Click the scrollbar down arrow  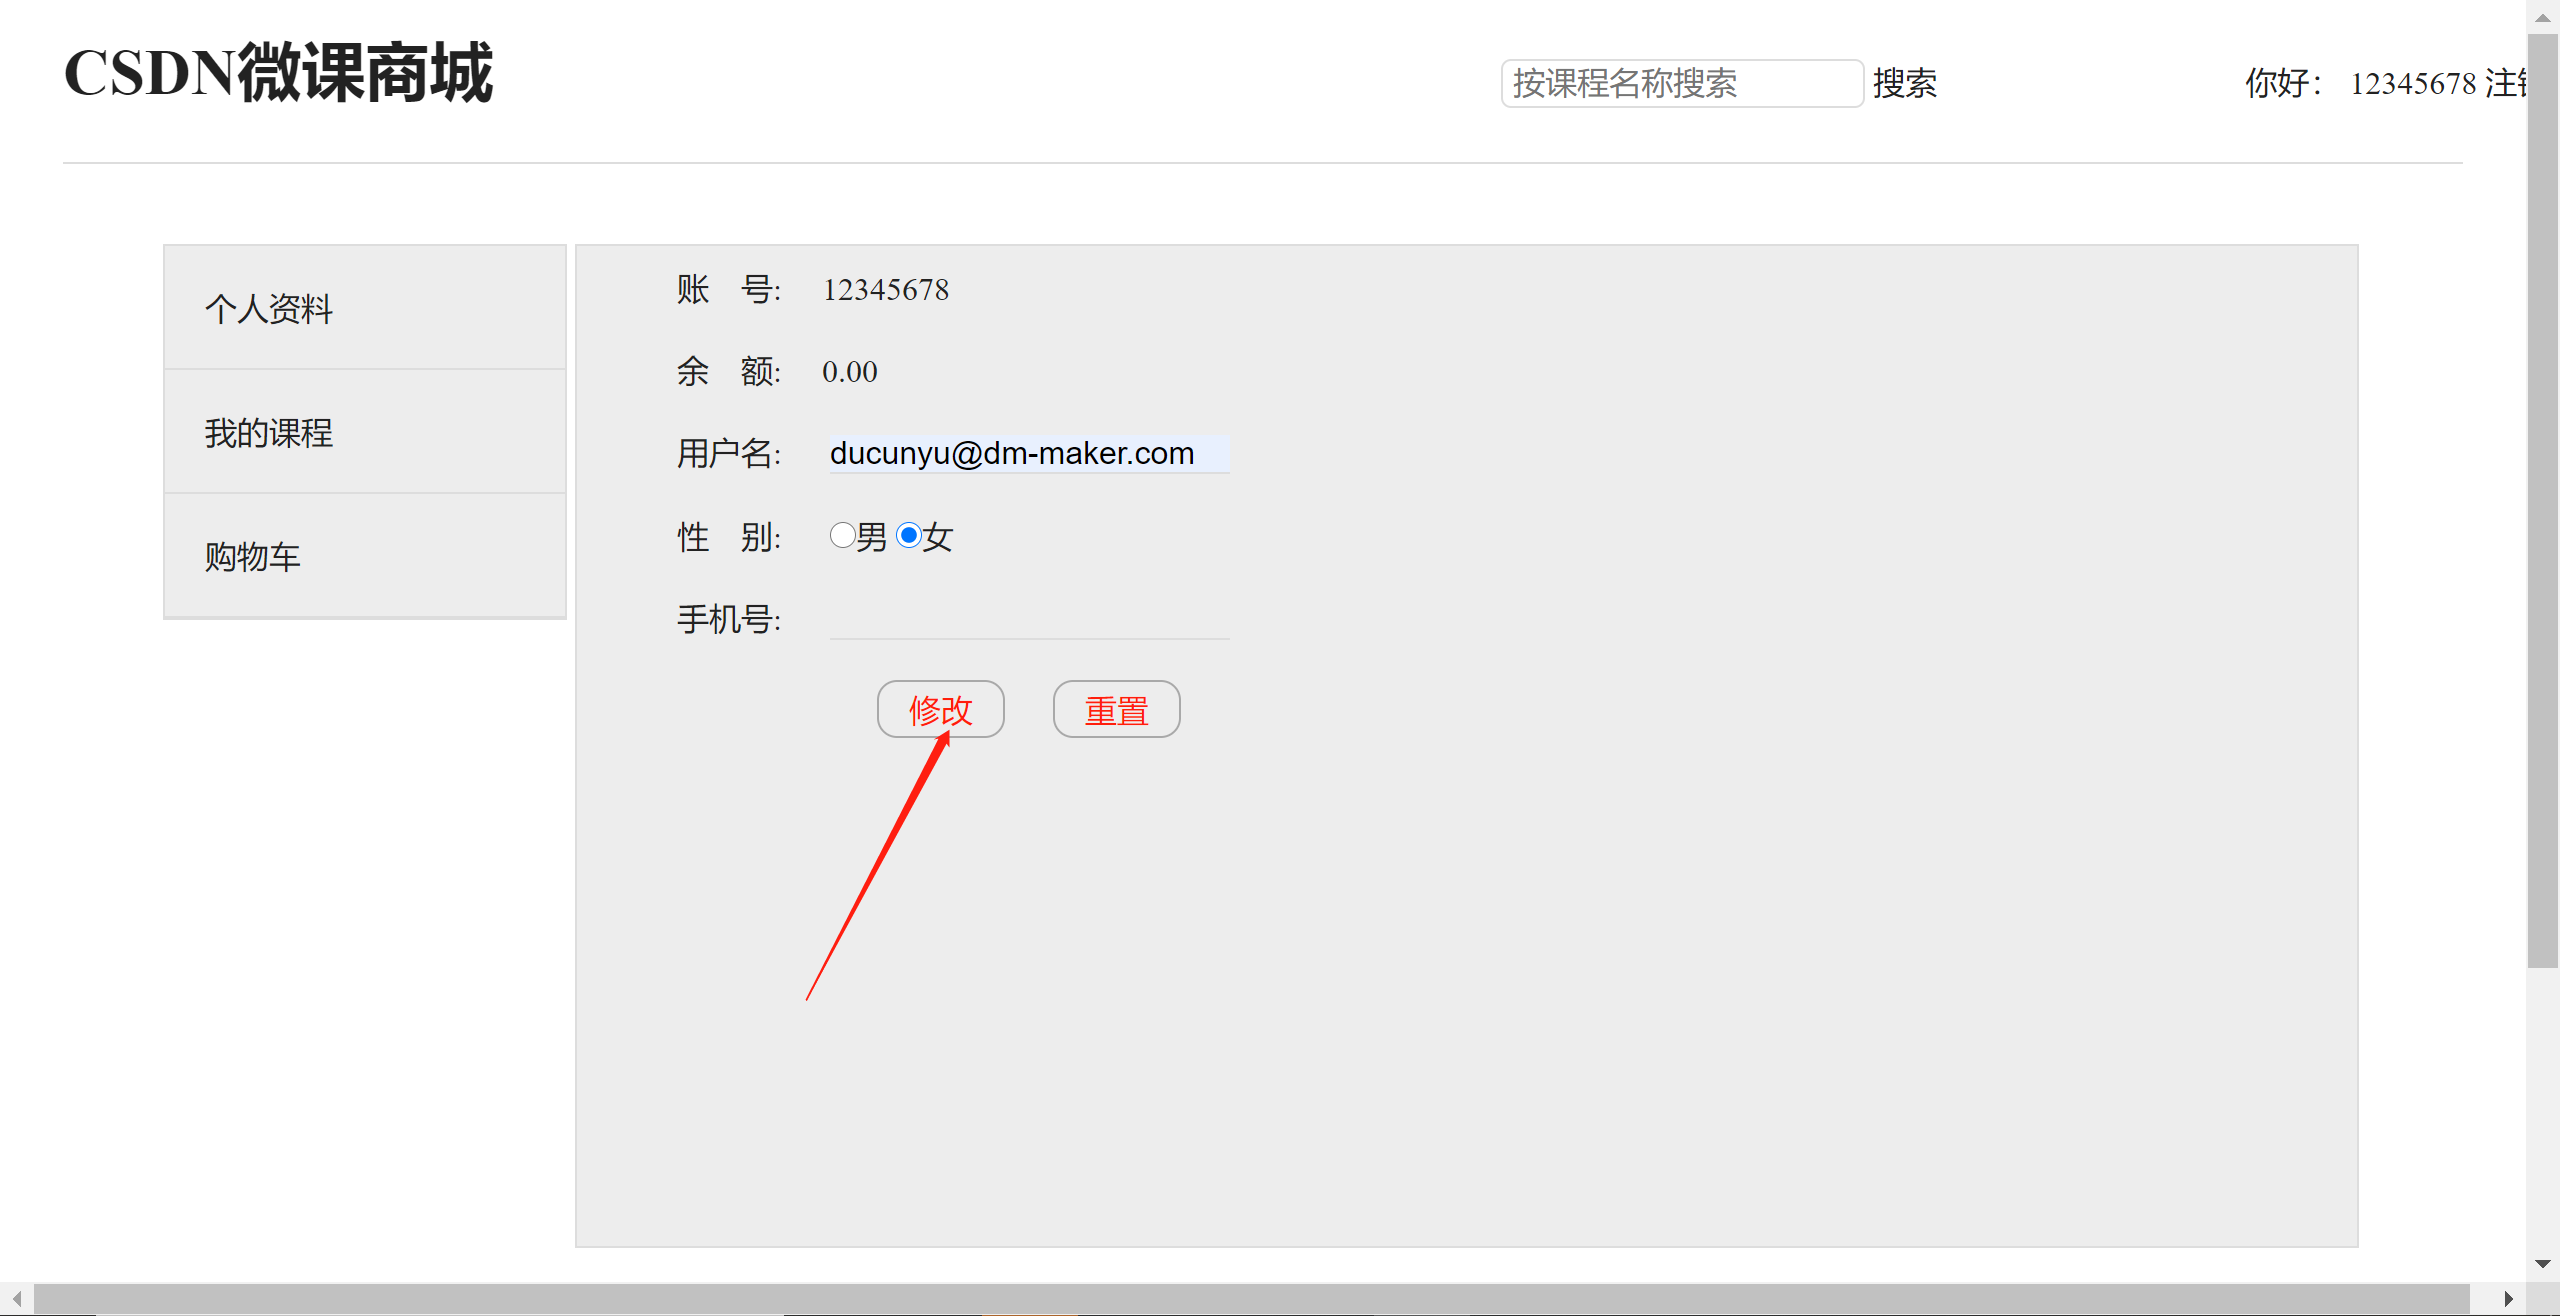pyautogui.click(x=2541, y=1262)
